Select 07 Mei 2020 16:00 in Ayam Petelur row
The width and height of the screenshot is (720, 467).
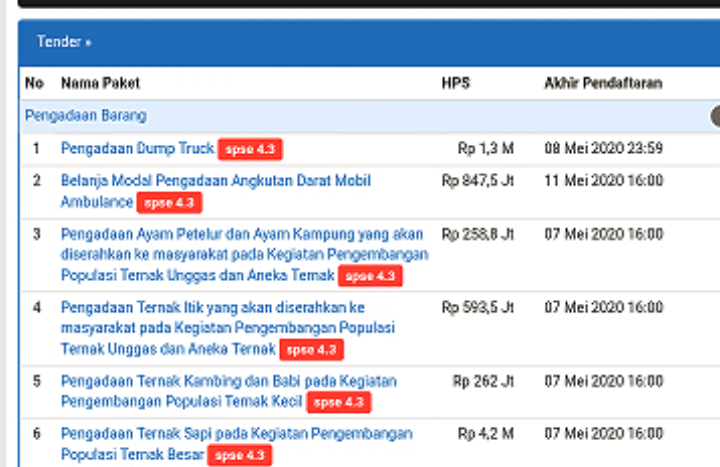[x=604, y=234]
